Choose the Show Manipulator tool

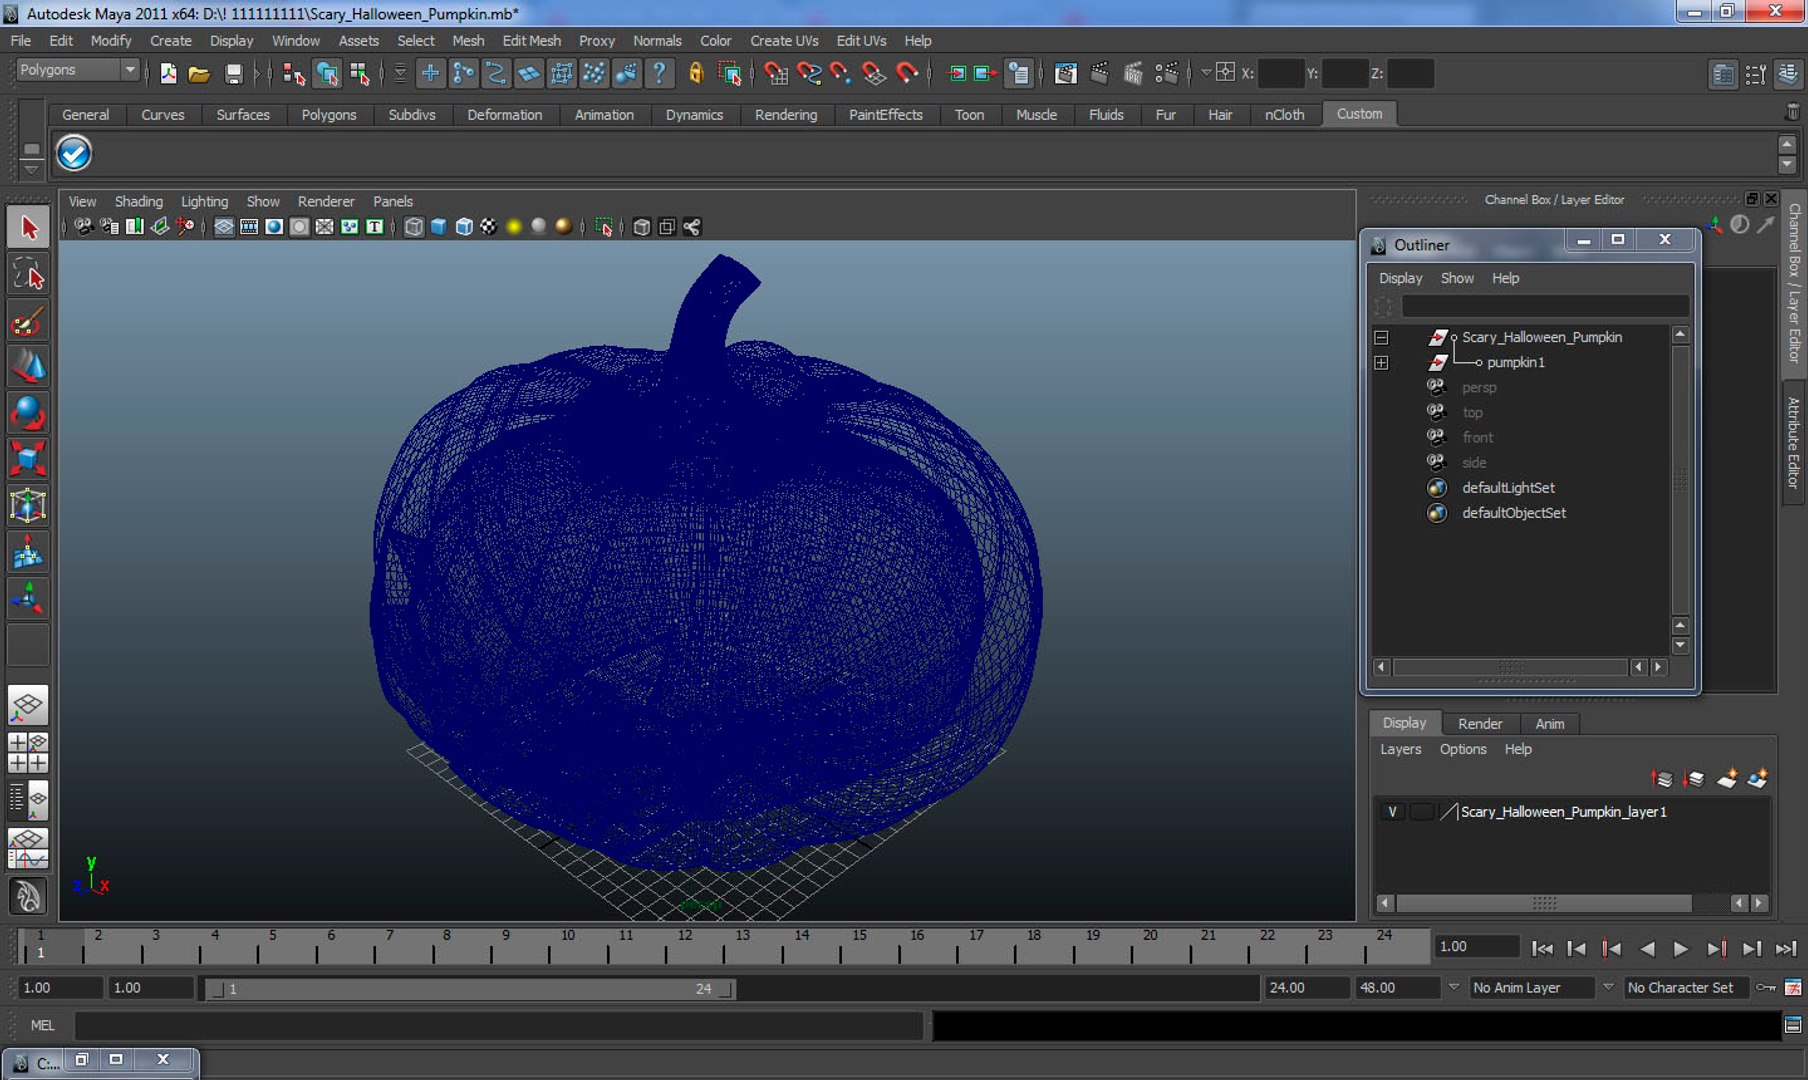click(28, 598)
